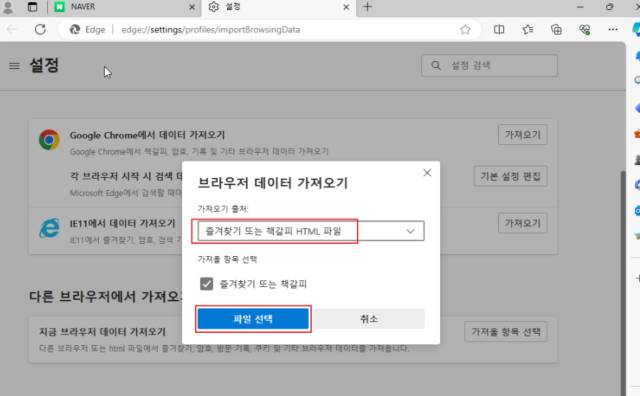Image resolution: width=640 pixels, height=396 pixels.
Task: Click the 기본 설정 편집 button
Action: (x=510, y=176)
